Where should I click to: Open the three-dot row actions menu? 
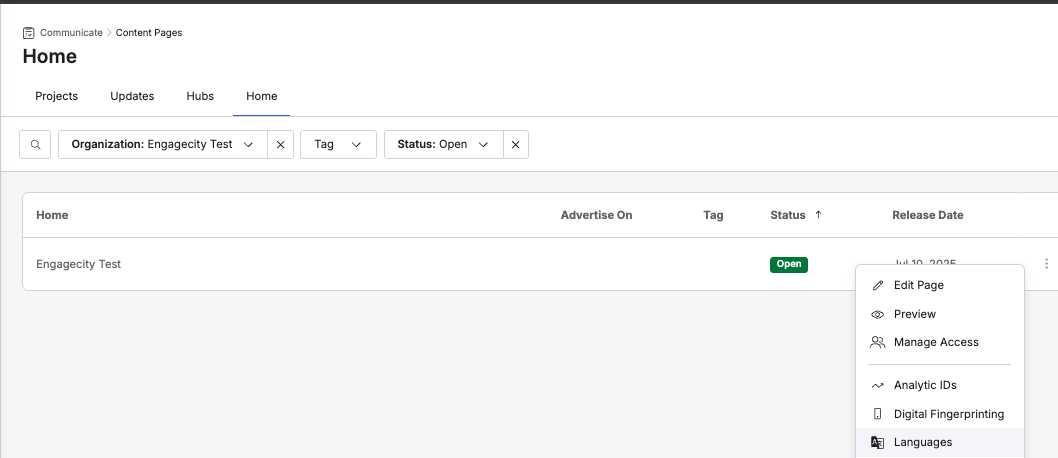coord(1046,264)
